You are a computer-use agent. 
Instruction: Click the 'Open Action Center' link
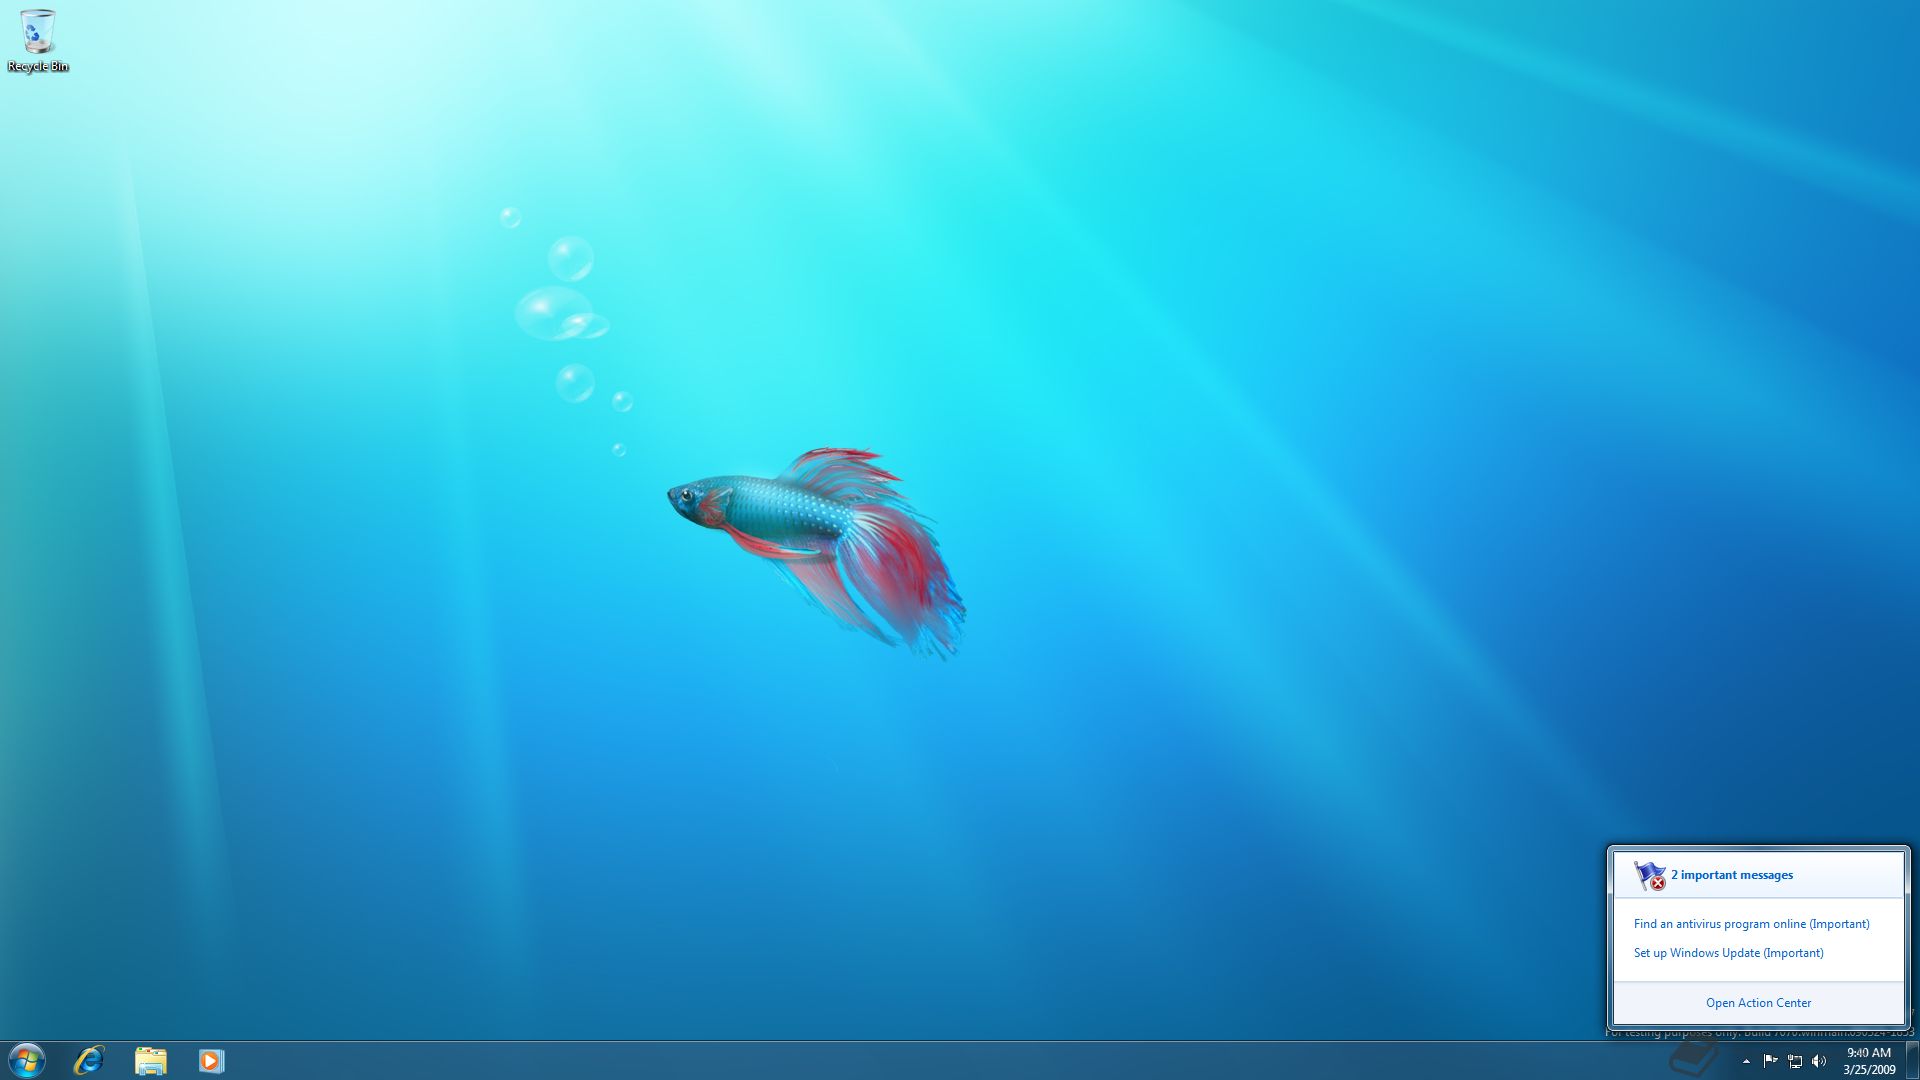pos(1758,1003)
